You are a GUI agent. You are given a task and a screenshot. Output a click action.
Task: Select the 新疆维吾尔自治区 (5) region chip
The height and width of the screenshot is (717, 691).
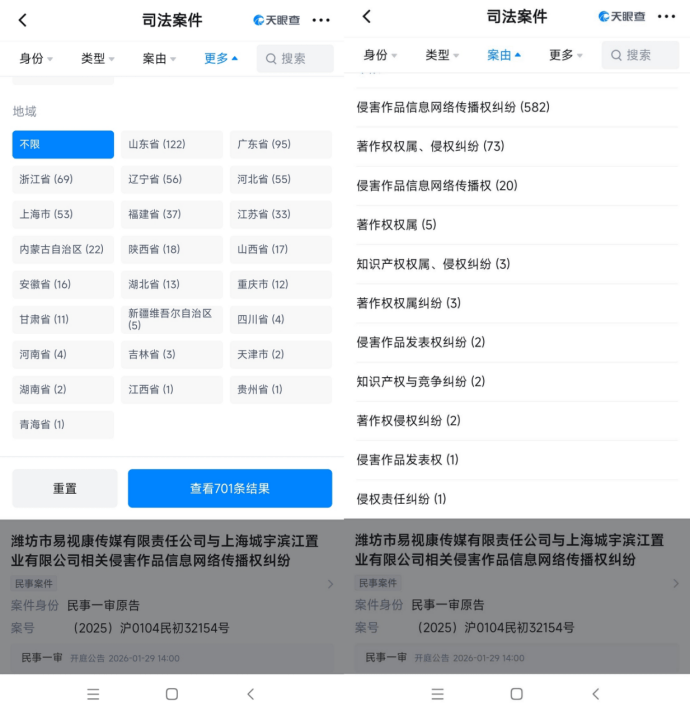(171, 319)
